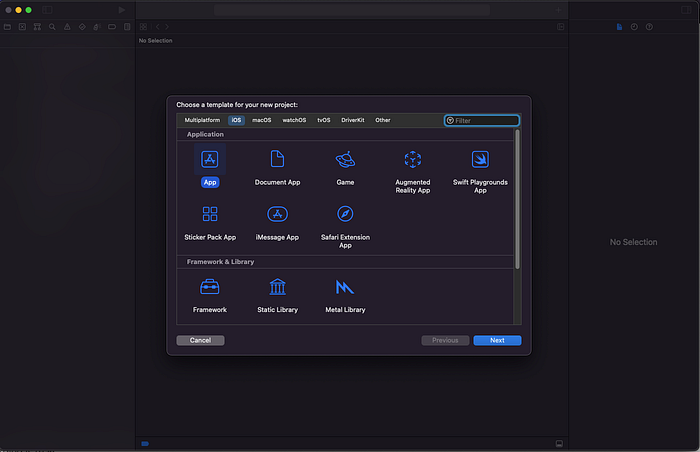Show the File inspector icon
Image resolution: width=700 pixels, height=452 pixels.
619,27
